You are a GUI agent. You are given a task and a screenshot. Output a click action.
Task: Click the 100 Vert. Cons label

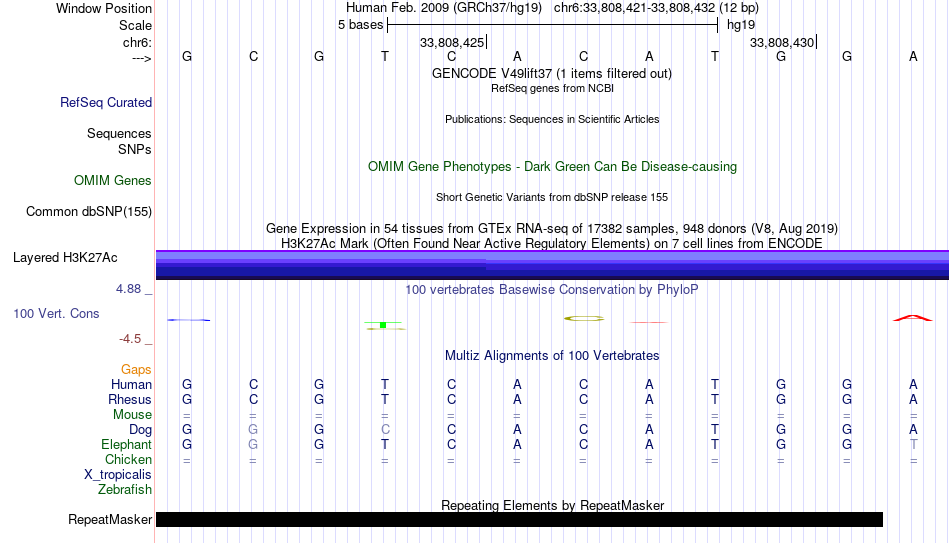pyautogui.click(x=56, y=313)
